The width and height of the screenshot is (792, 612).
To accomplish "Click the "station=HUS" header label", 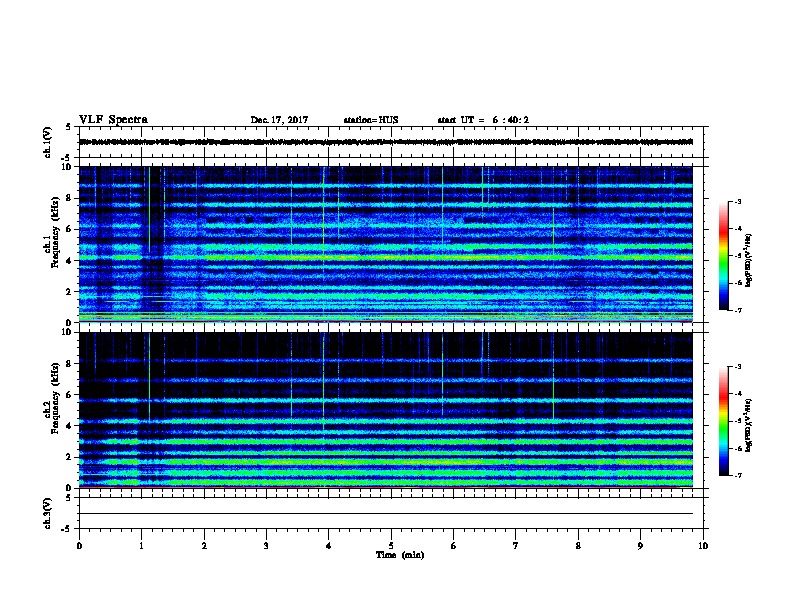I will point(371,120).
